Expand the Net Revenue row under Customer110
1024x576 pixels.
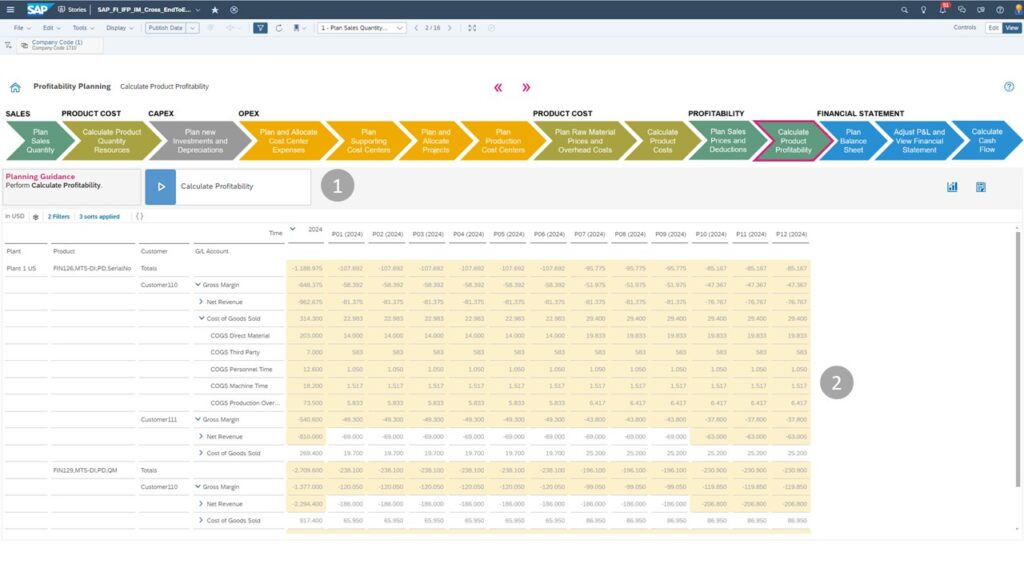coord(202,301)
